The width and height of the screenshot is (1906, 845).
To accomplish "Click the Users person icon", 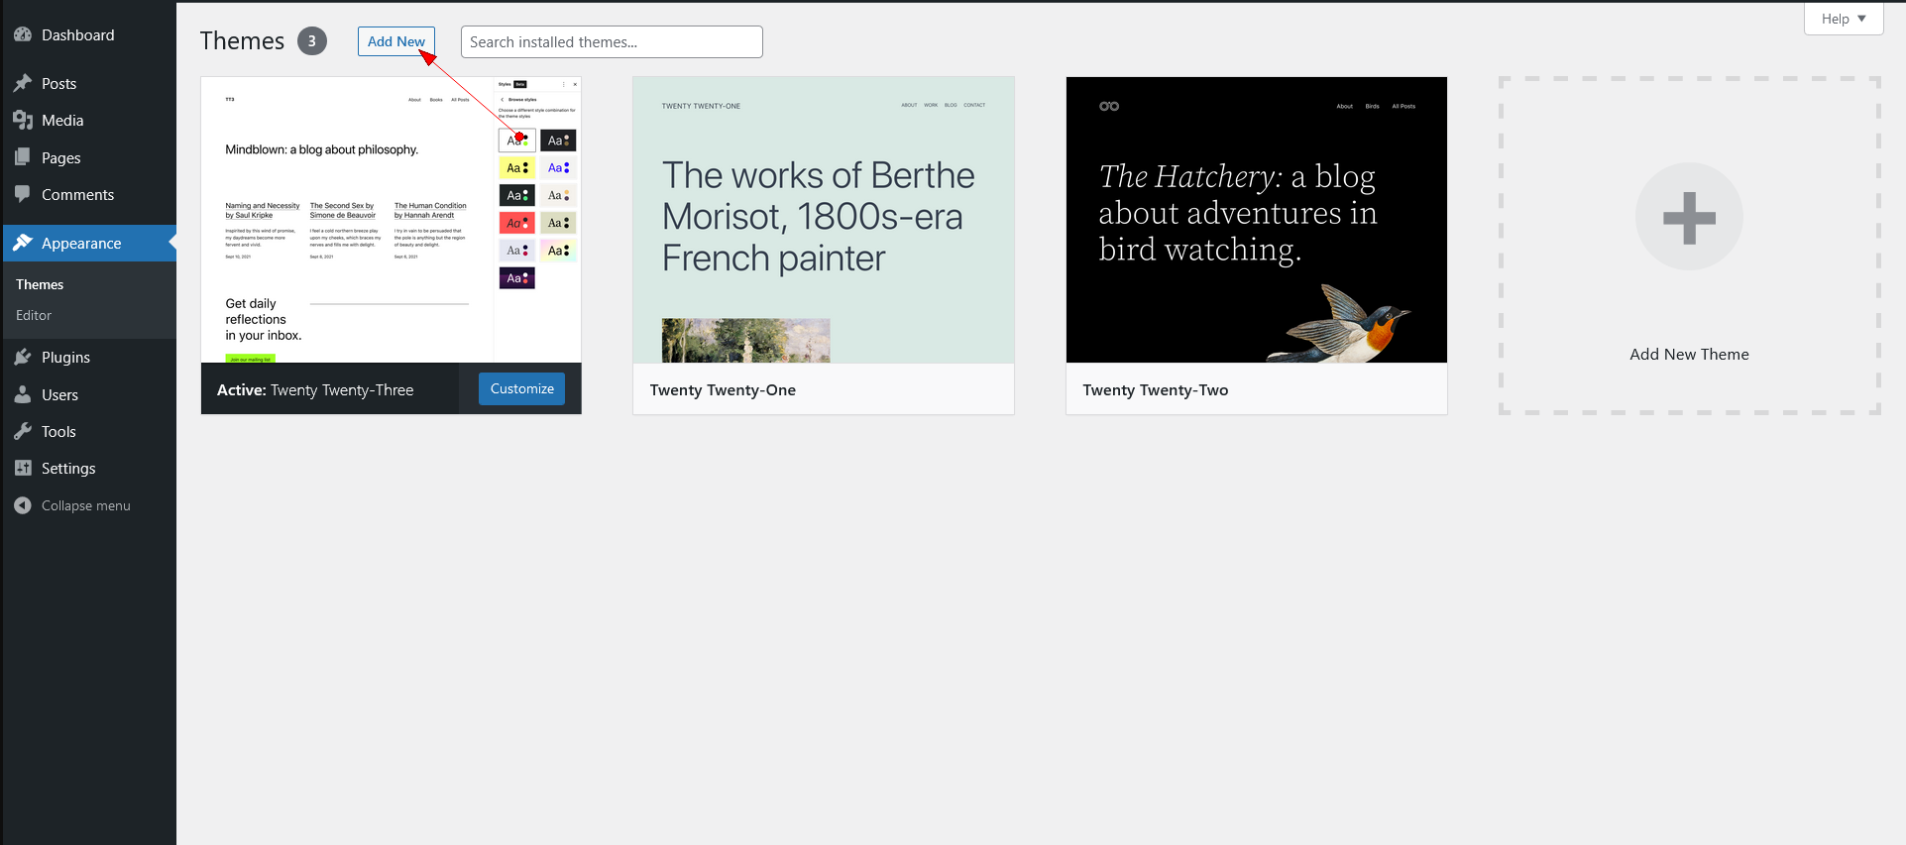I will coord(23,394).
